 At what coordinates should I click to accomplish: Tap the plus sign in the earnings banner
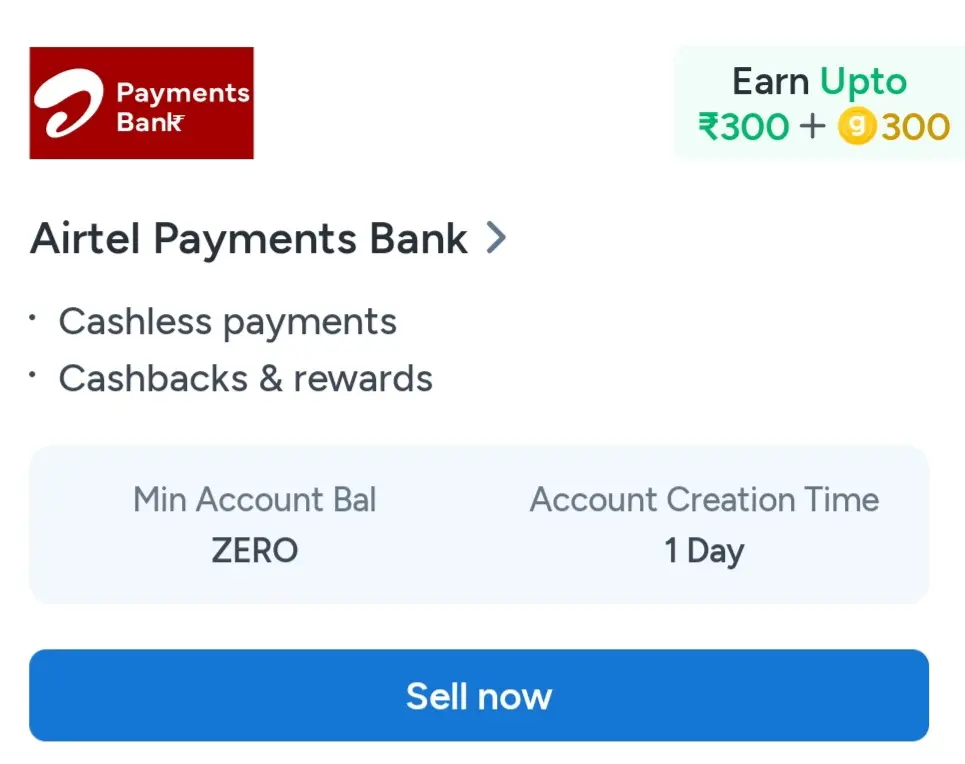coord(812,127)
